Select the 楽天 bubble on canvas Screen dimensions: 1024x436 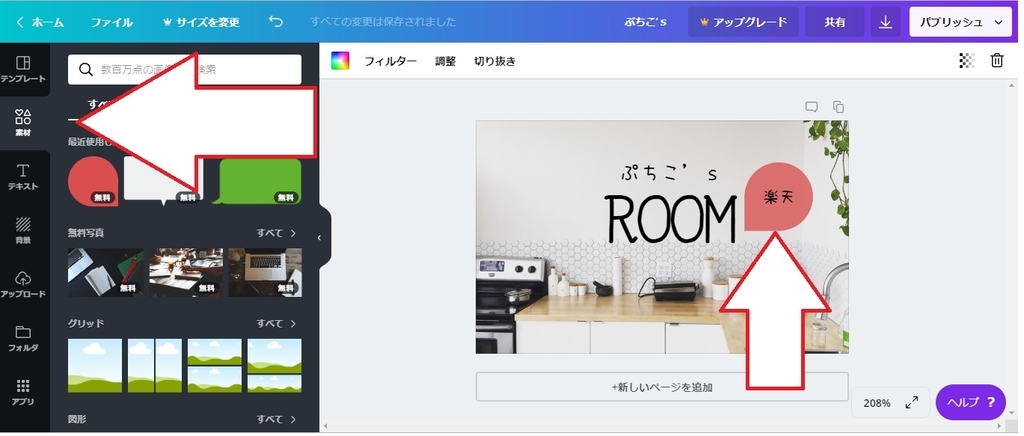click(x=778, y=197)
